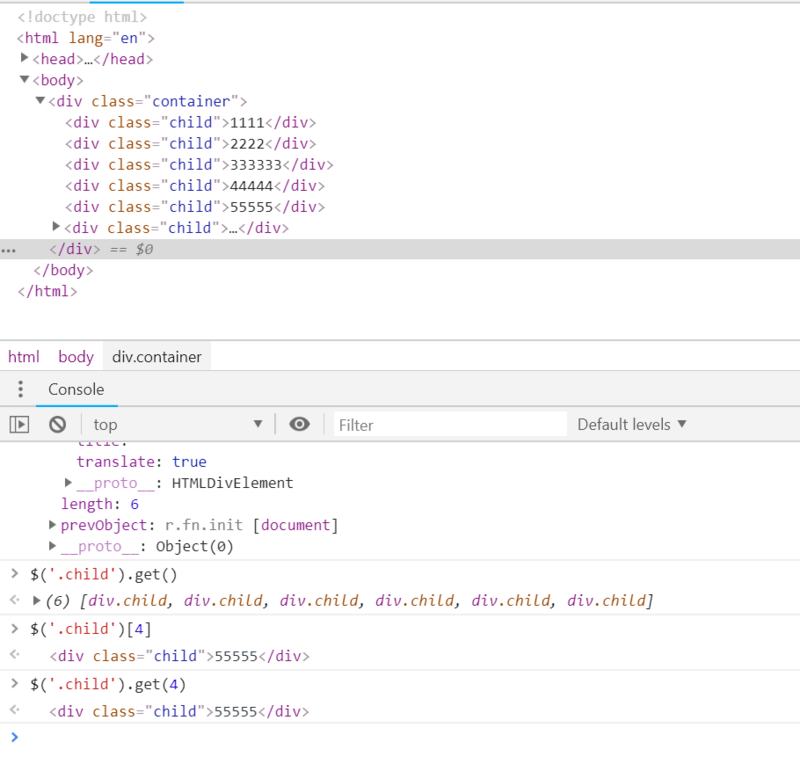Click the div 55555 result under $('.child')[4]
This screenshot has width=800, height=764.
point(180,656)
